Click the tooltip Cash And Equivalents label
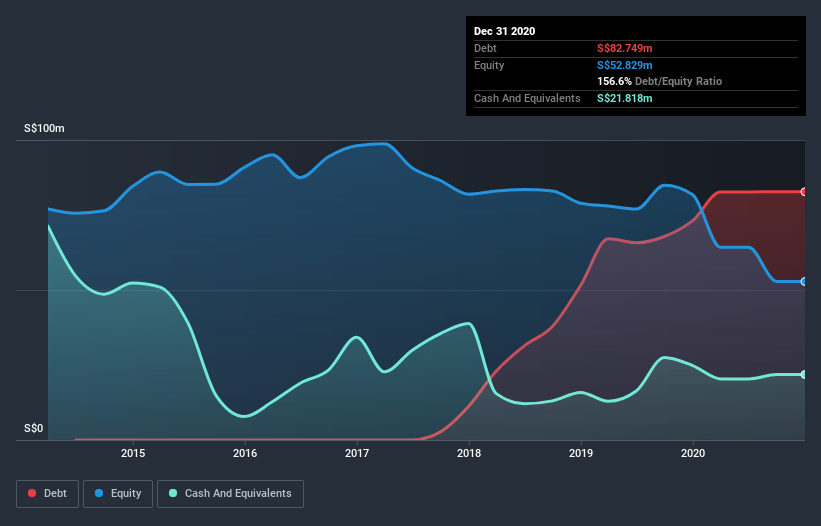The image size is (821, 526). 527,98
